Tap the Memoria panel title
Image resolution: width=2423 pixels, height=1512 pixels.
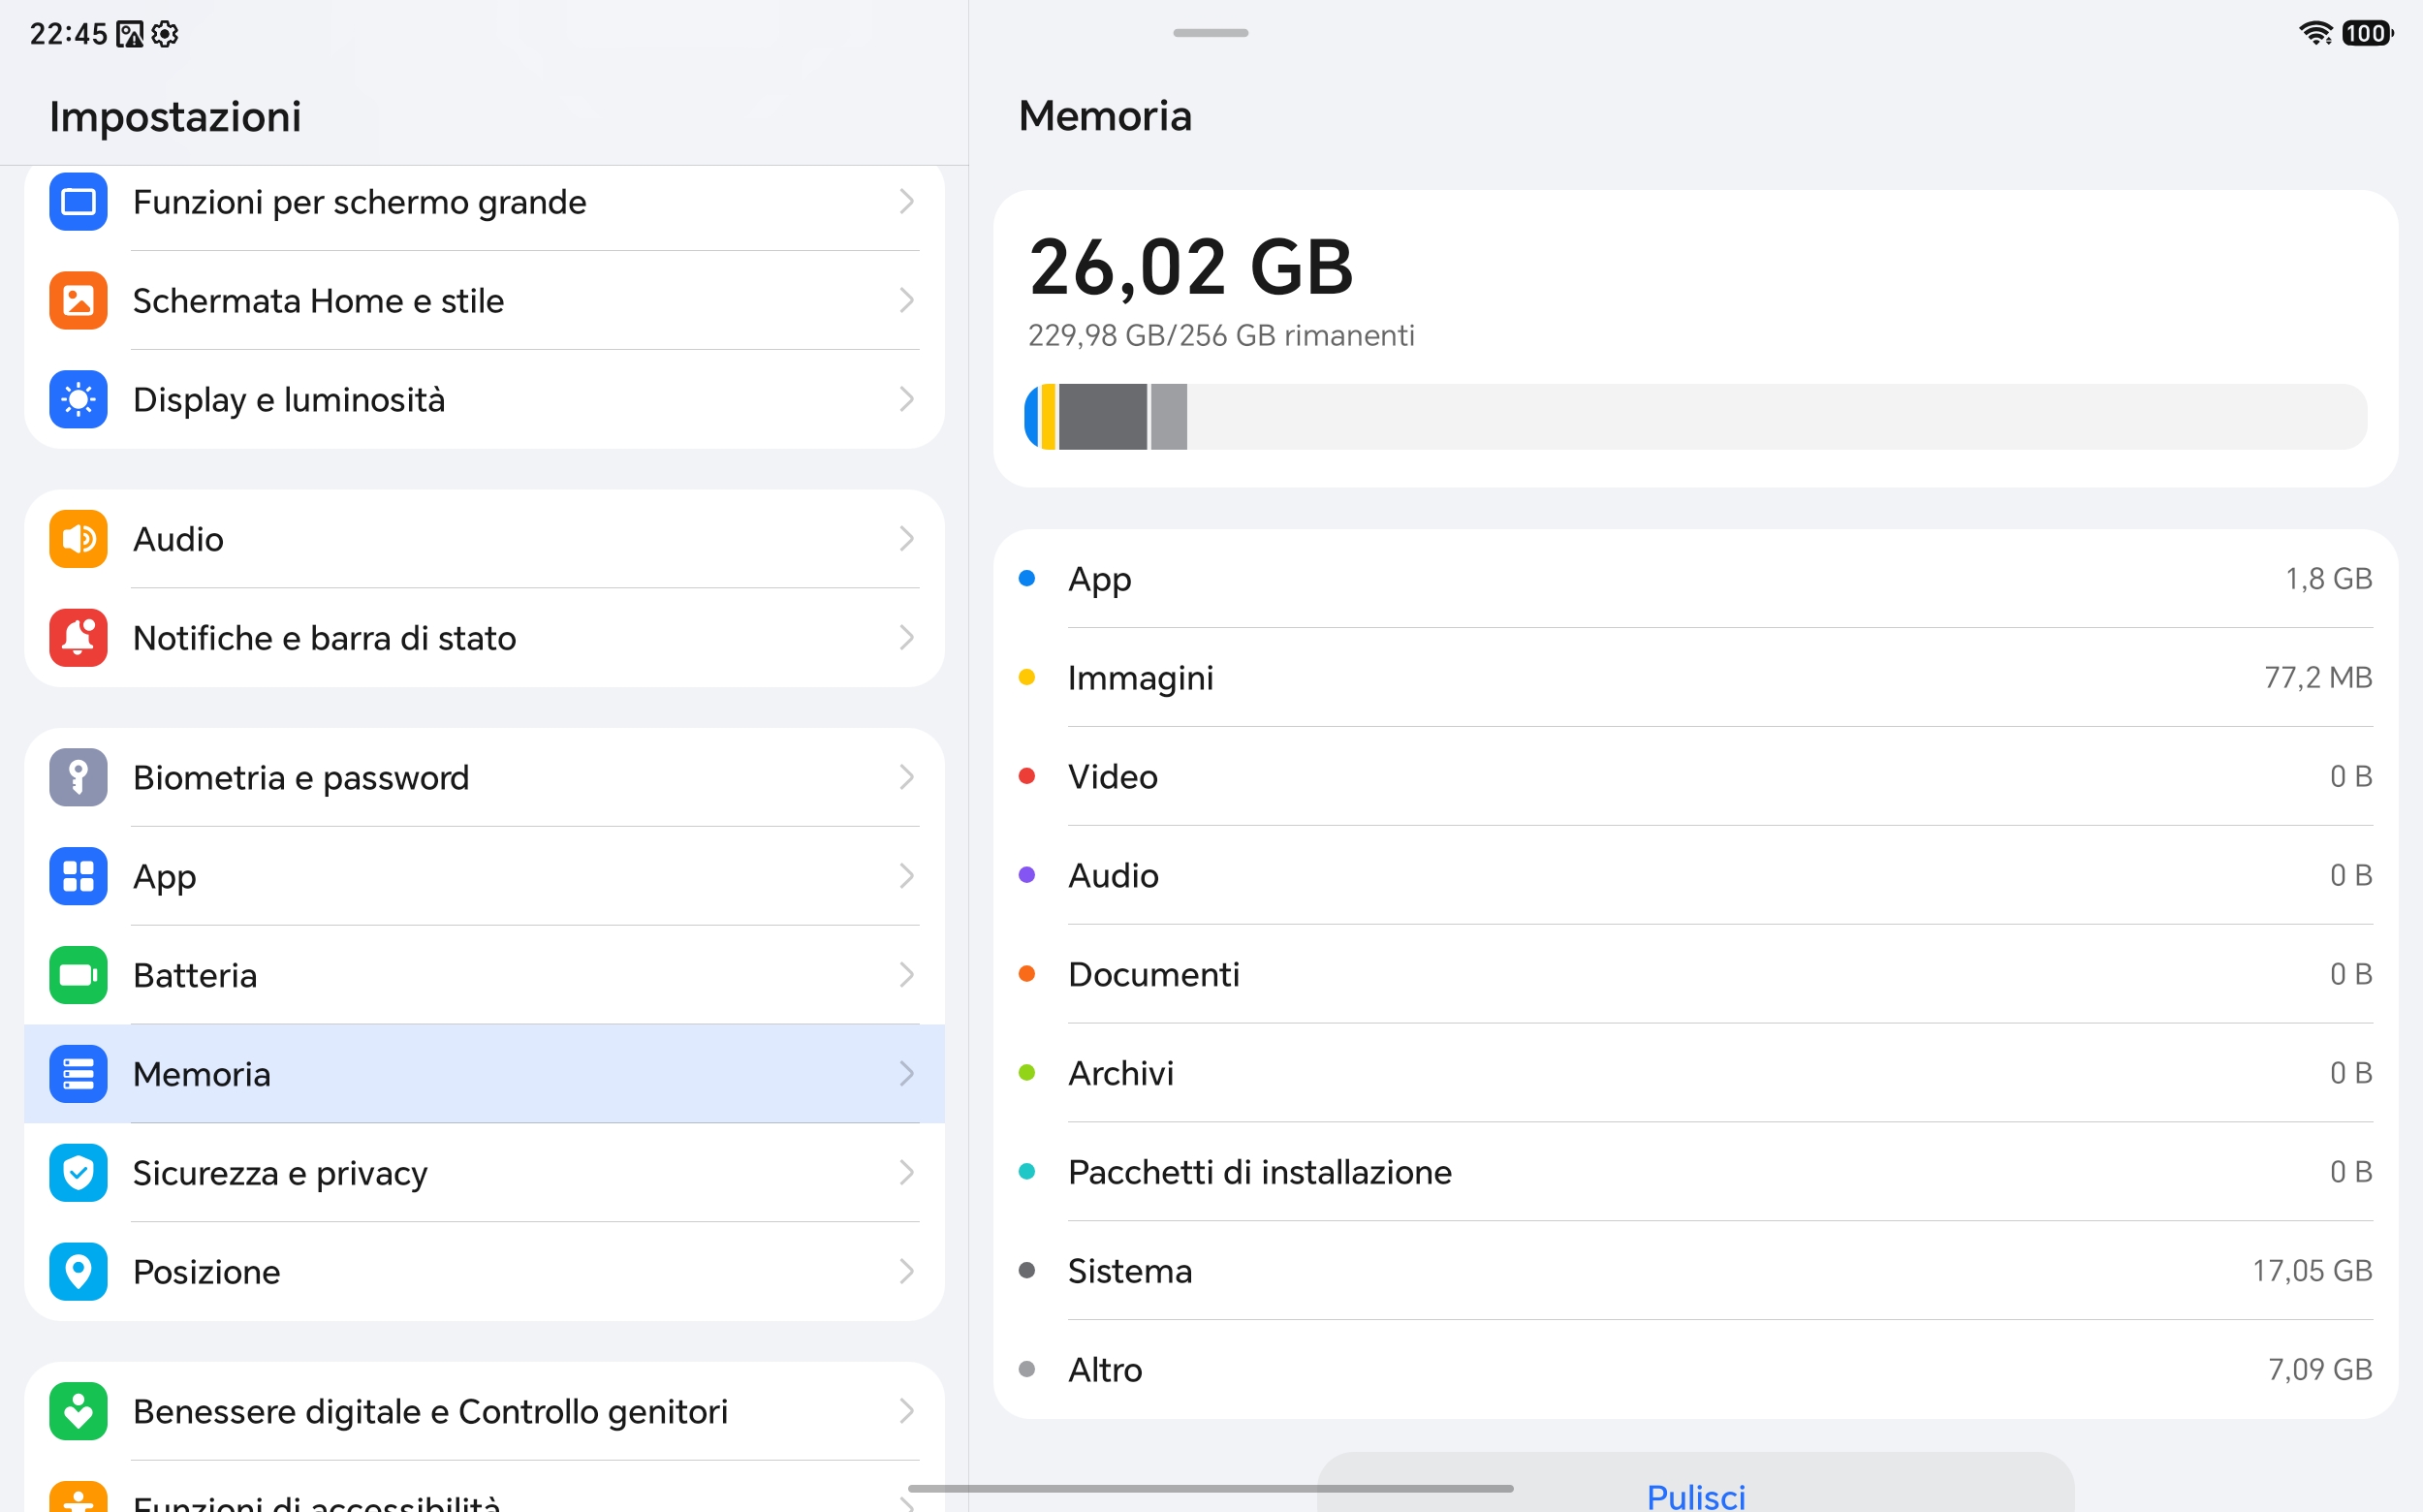tap(1105, 116)
